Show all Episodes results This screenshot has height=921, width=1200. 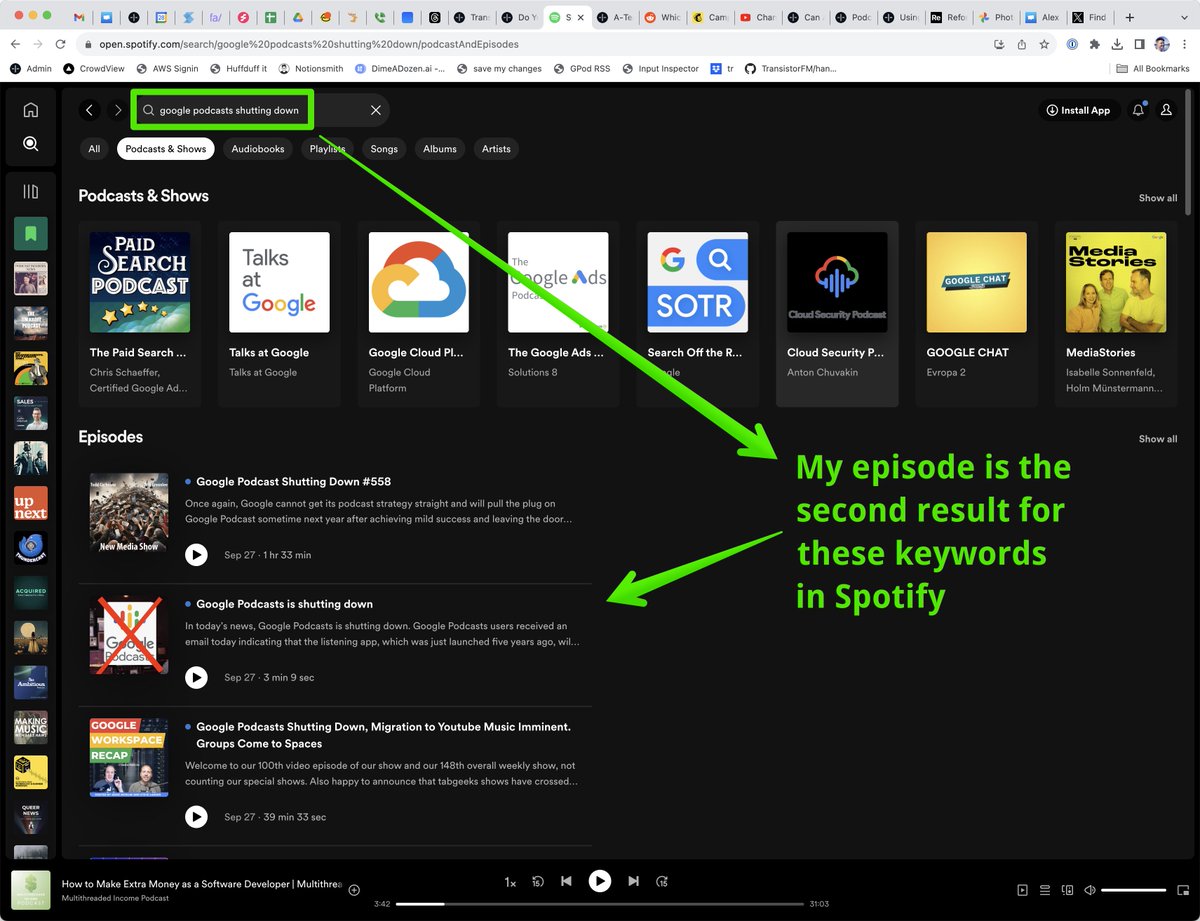point(1157,439)
